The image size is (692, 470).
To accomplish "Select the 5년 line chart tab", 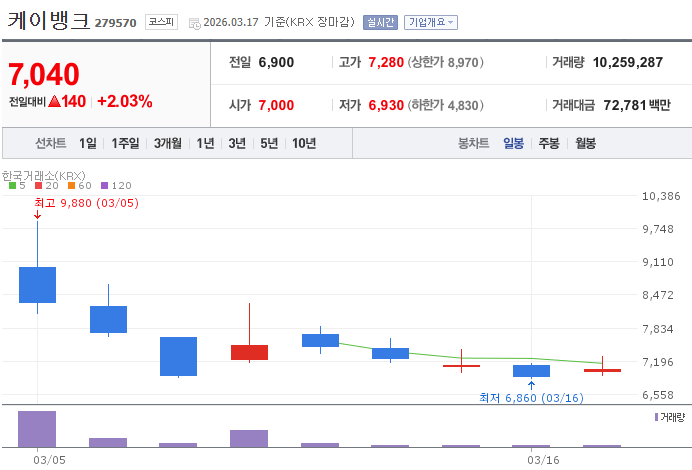I will (x=269, y=143).
